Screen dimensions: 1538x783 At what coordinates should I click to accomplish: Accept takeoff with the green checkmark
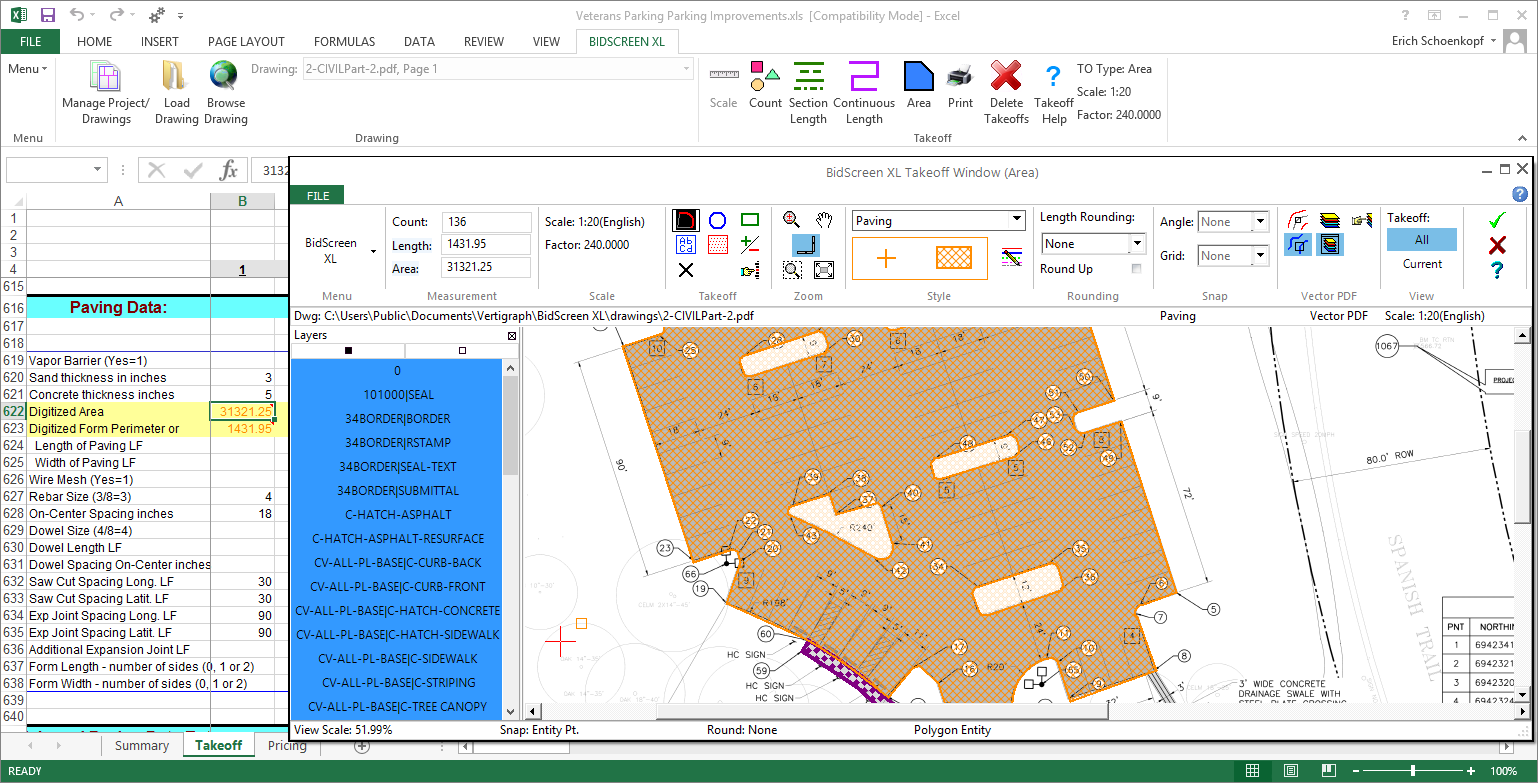click(1496, 221)
